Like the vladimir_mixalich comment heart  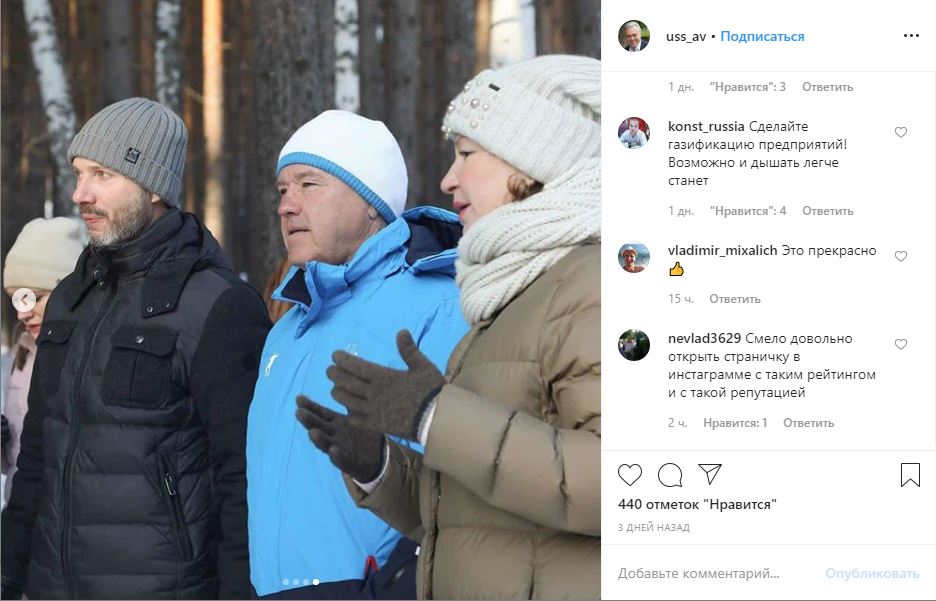click(901, 256)
